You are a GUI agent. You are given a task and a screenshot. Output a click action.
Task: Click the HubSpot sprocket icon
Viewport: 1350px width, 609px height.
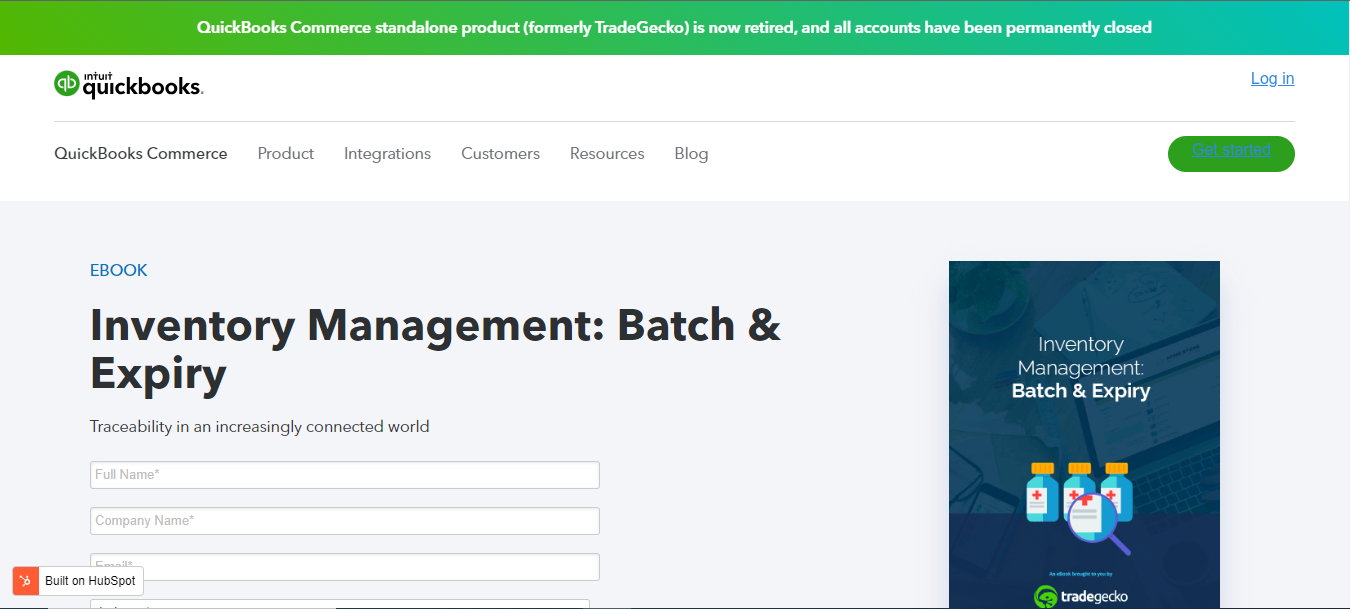pyautogui.click(x=26, y=581)
